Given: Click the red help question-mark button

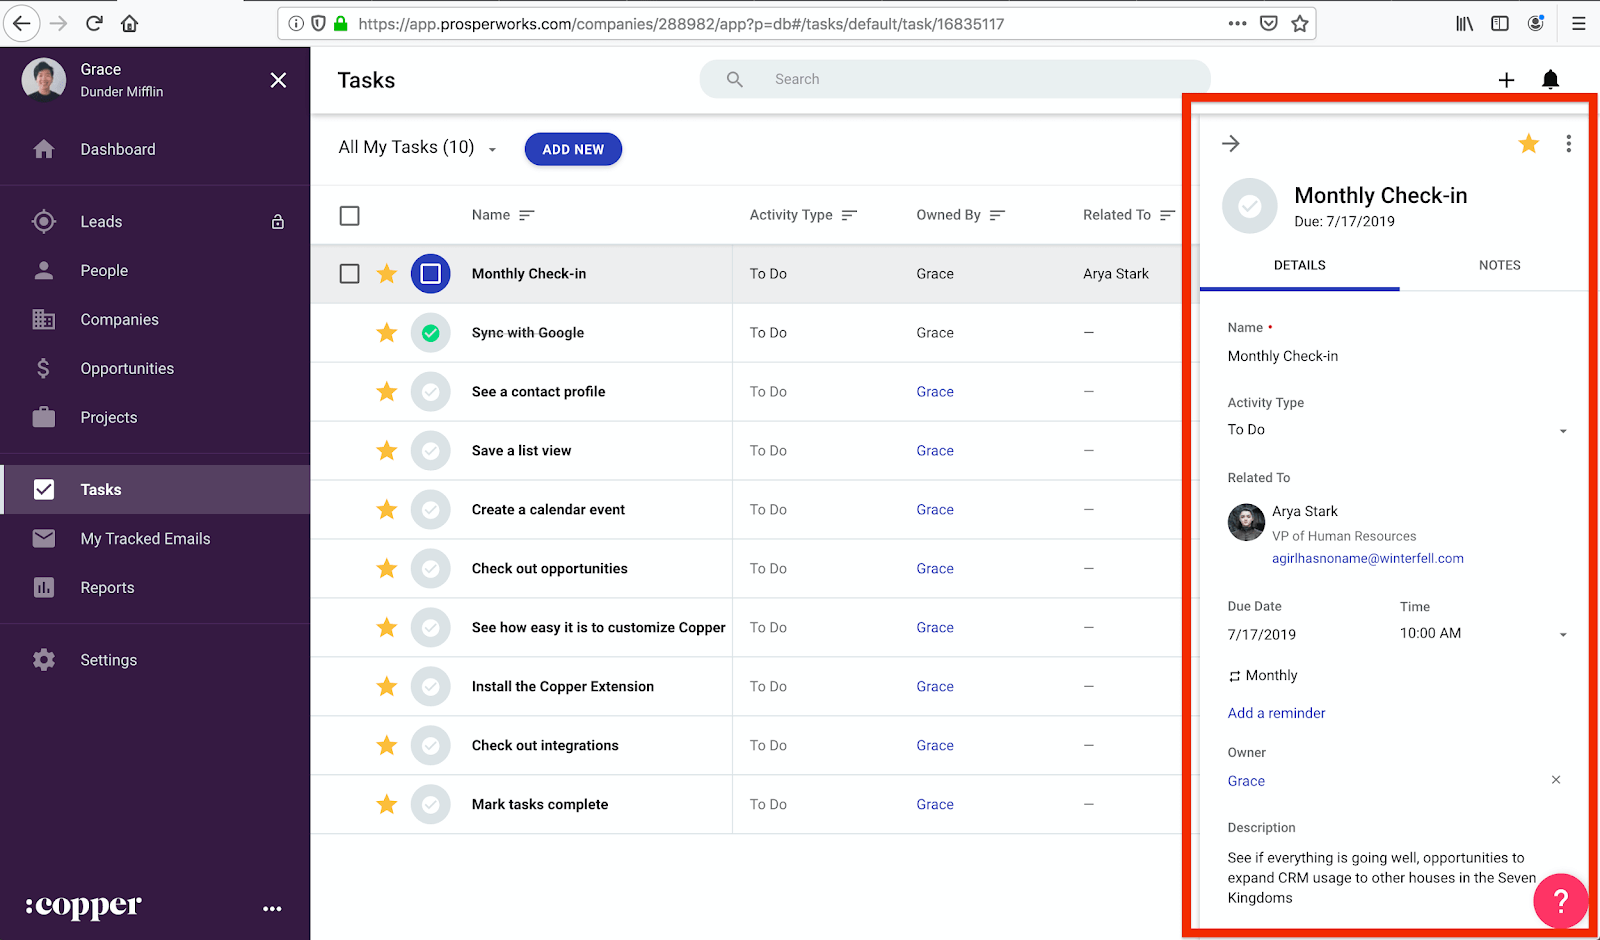Looking at the screenshot, I should [1560, 901].
